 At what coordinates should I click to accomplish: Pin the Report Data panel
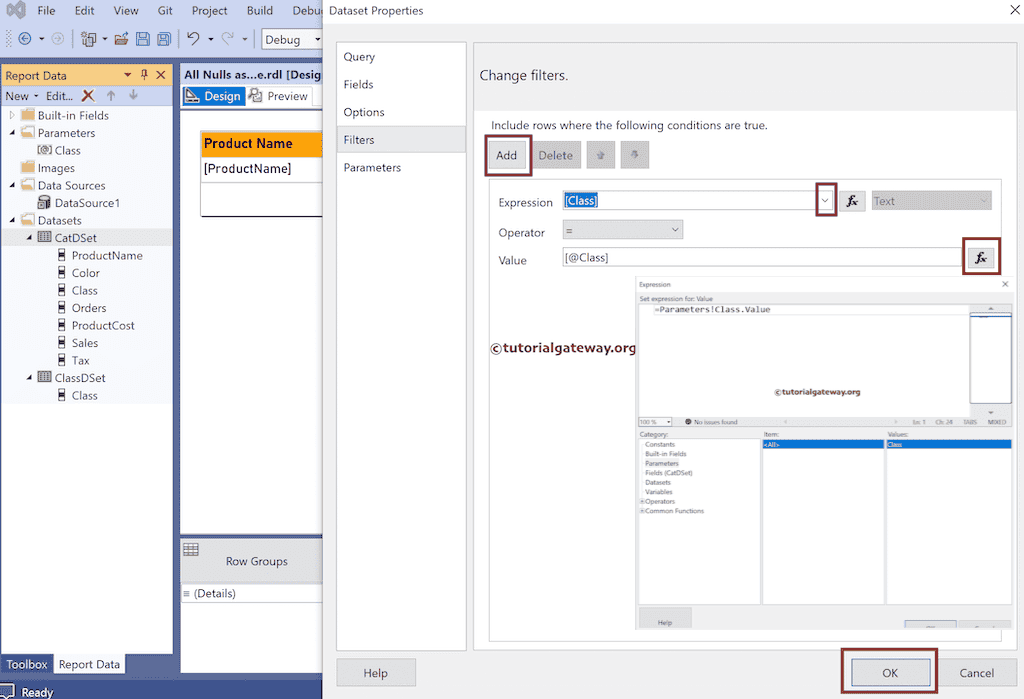pos(143,74)
